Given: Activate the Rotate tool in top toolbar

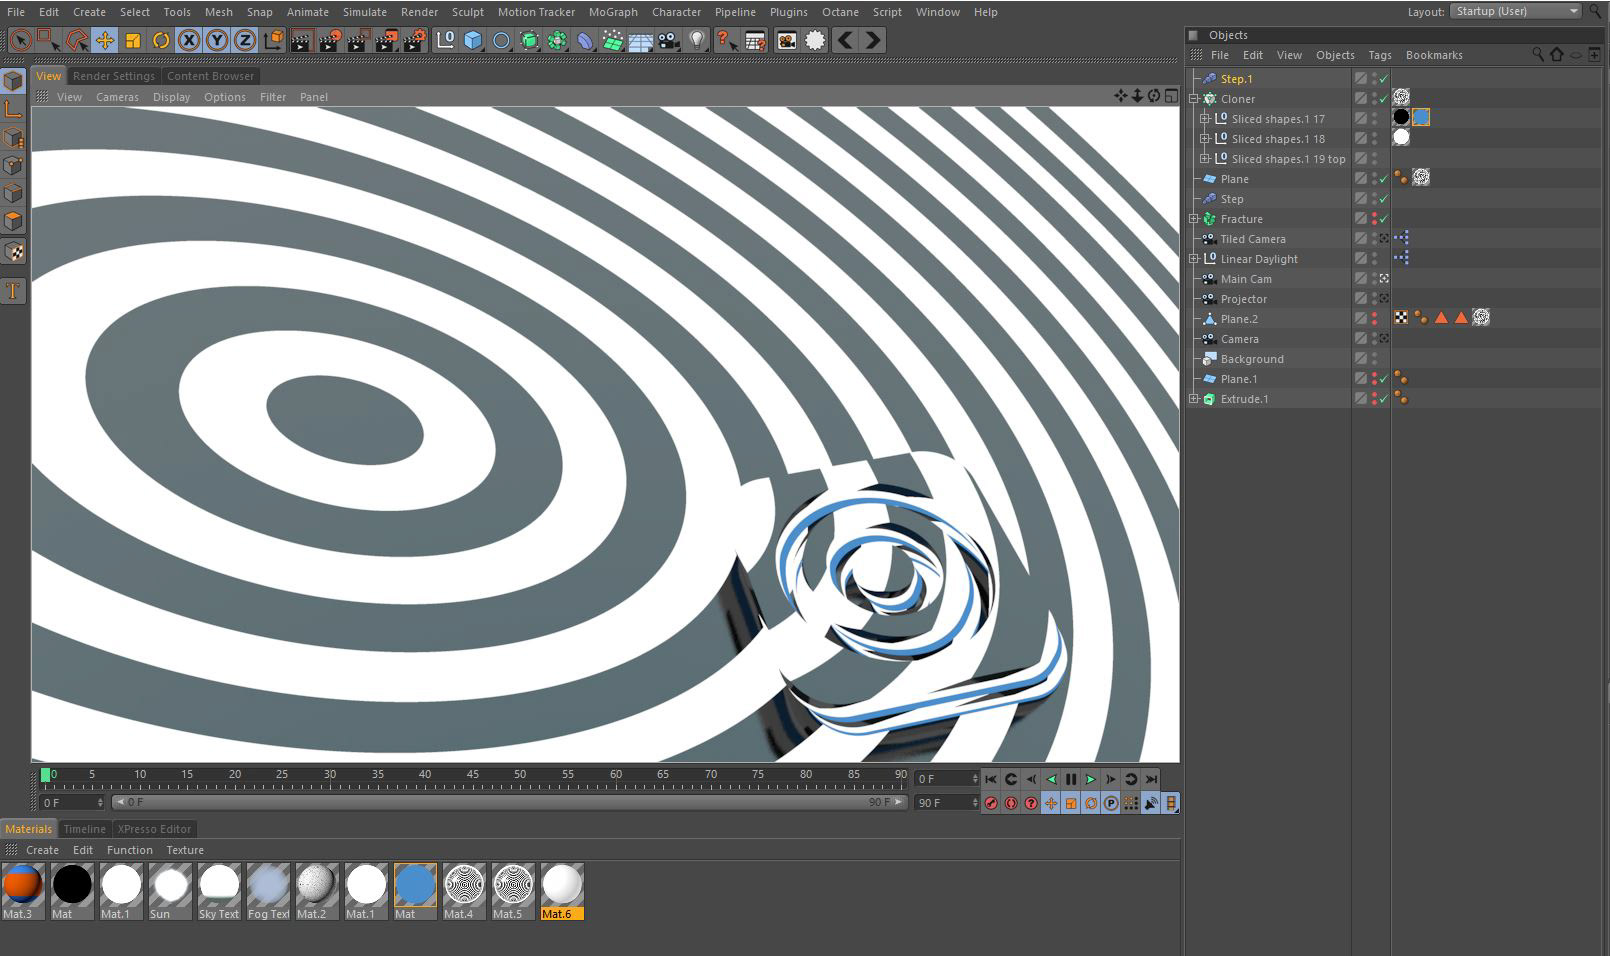Looking at the screenshot, I should [161, 40].
